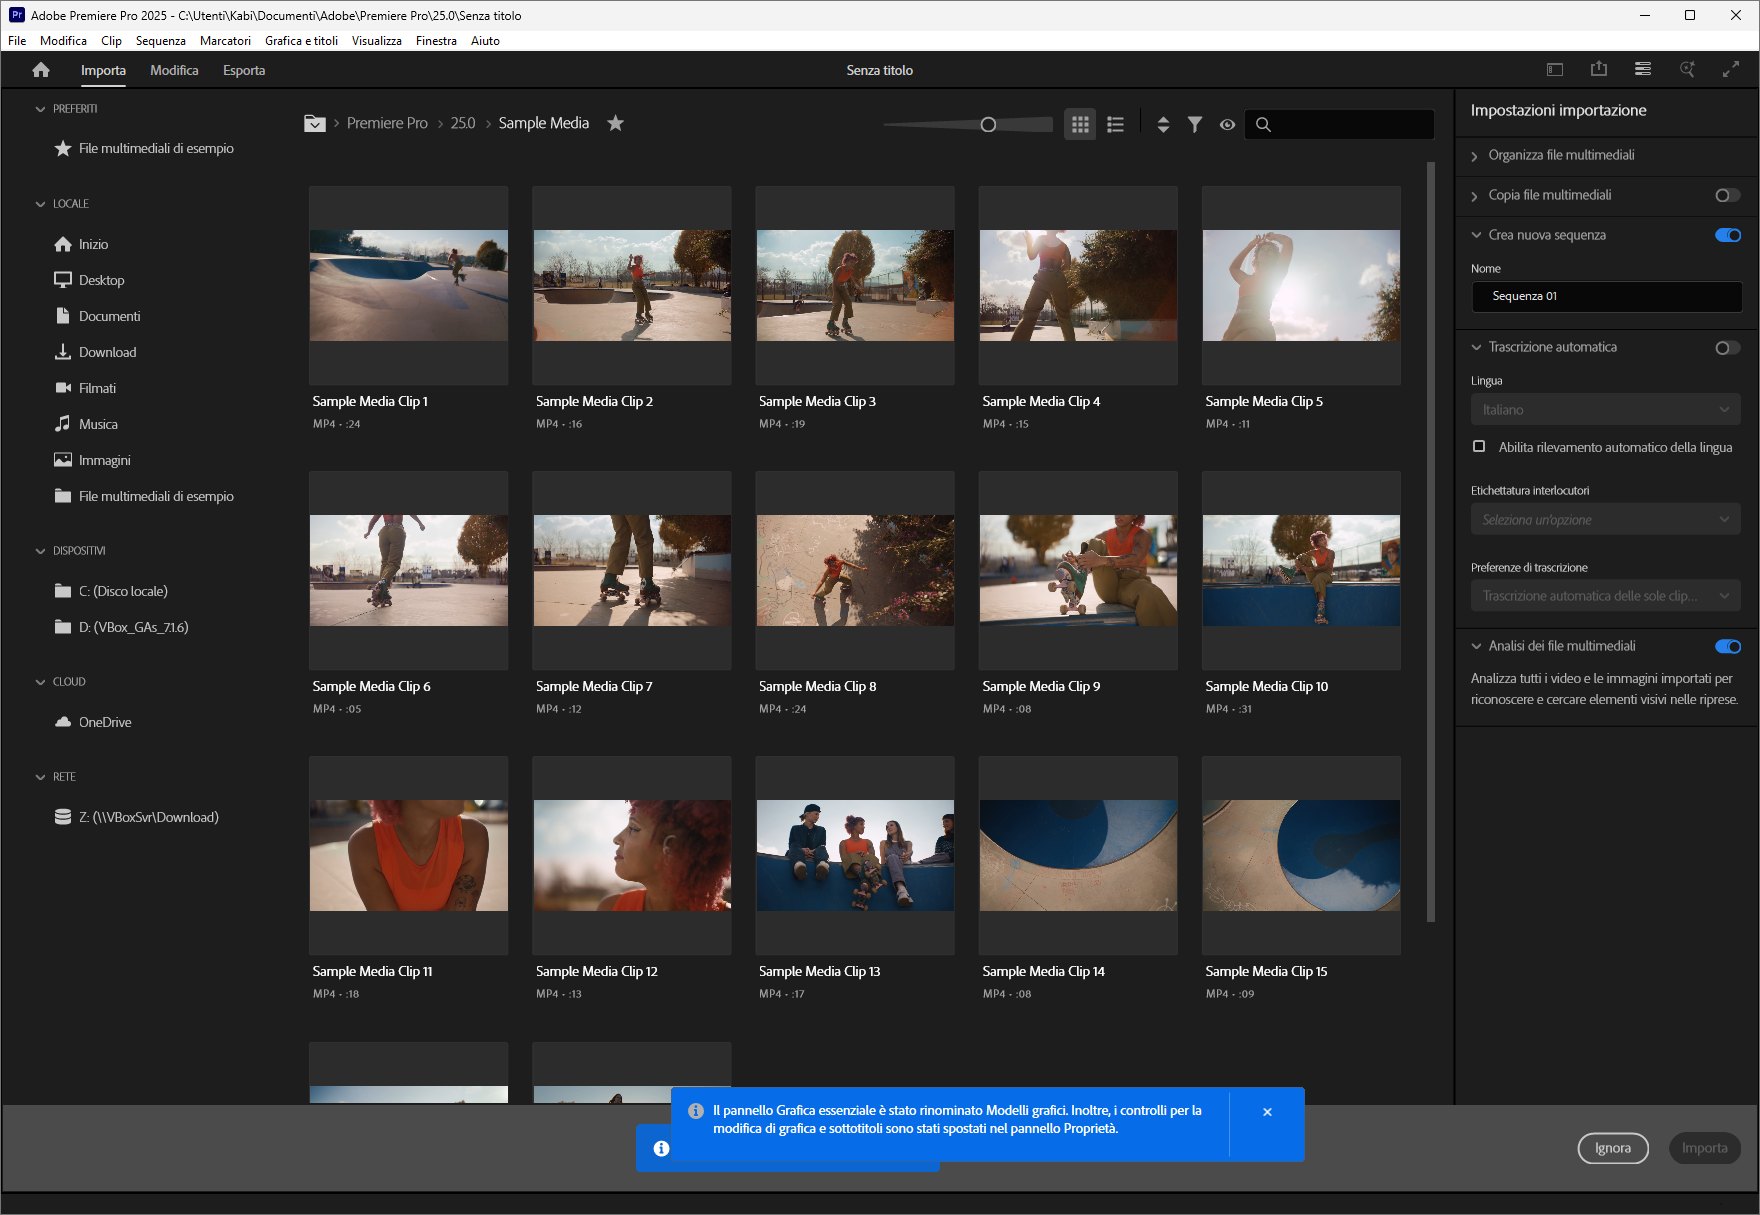The height and width of the screenshot is (1215, 1760).
Task: Switch to grid view of media
Action: [x=1080, y=124]
